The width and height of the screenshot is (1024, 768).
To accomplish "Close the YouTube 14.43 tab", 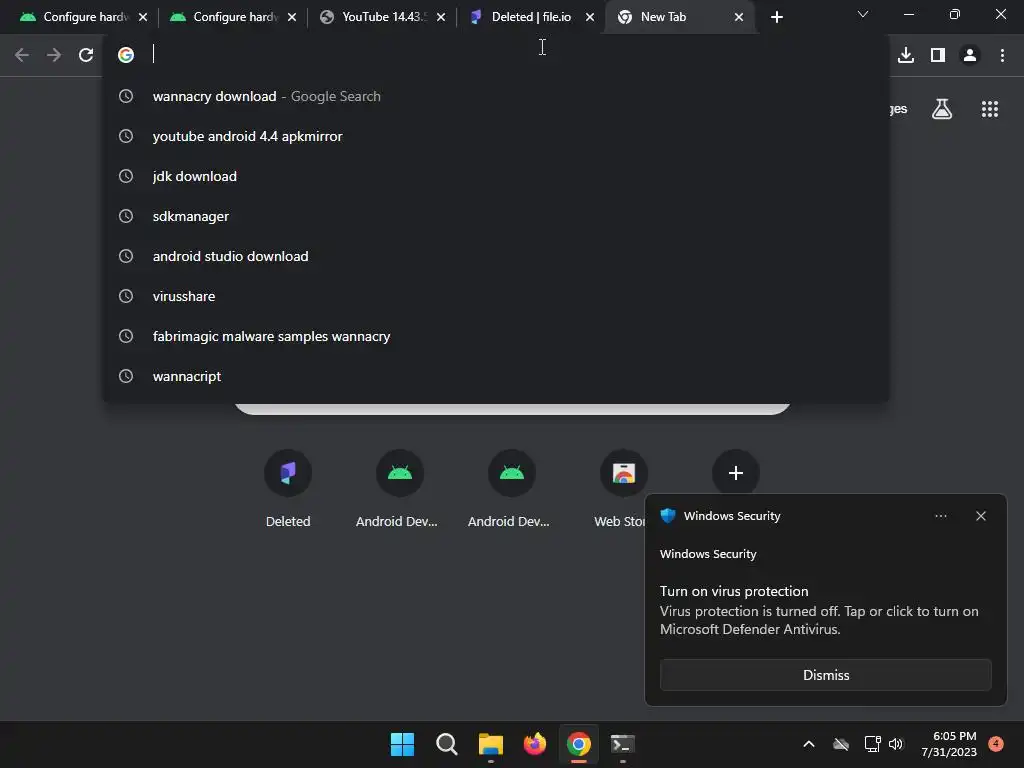I will pyautogui.click(x=441, y=18).
